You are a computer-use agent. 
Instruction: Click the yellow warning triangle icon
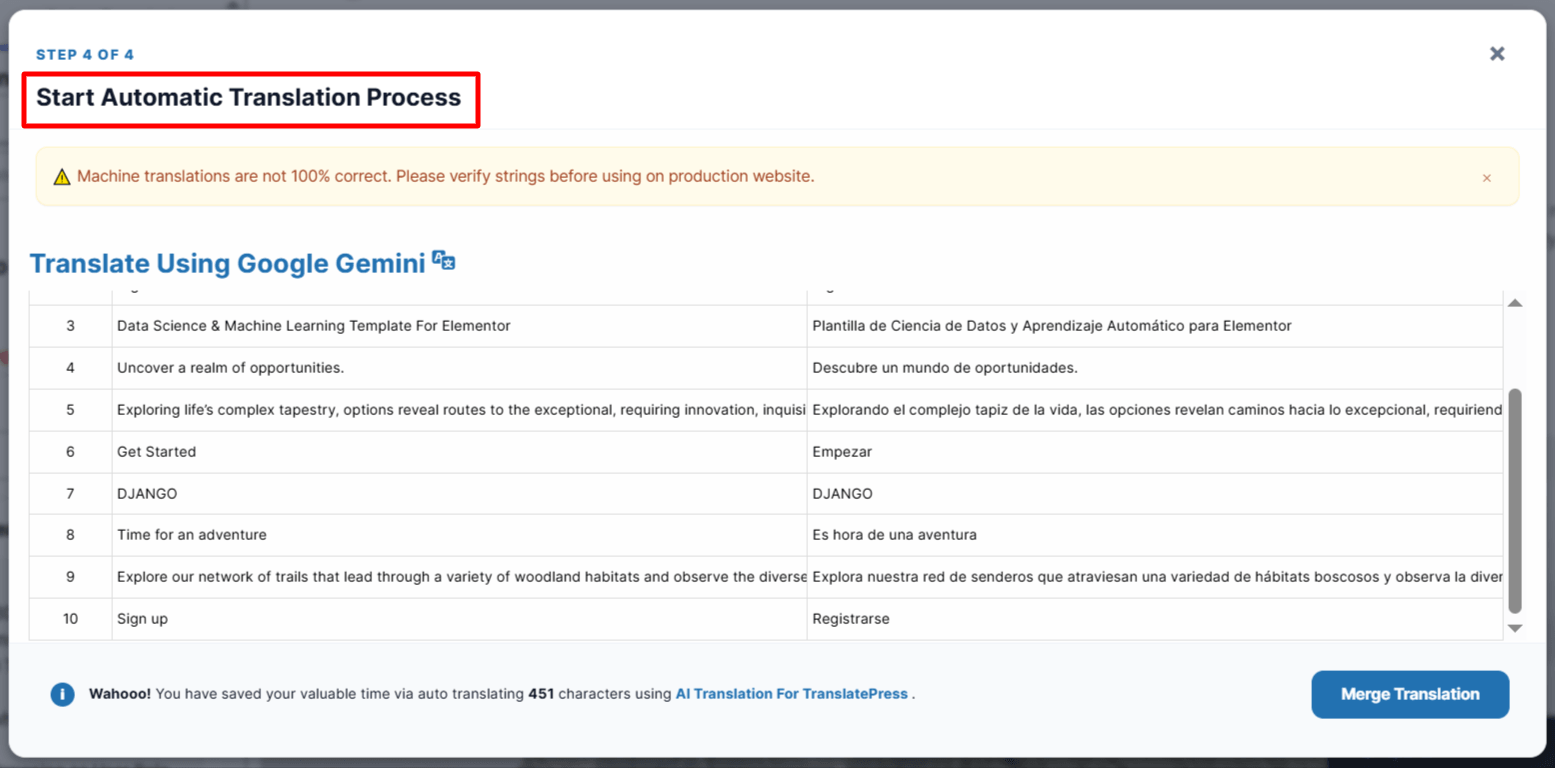click(x=62, y=177)
